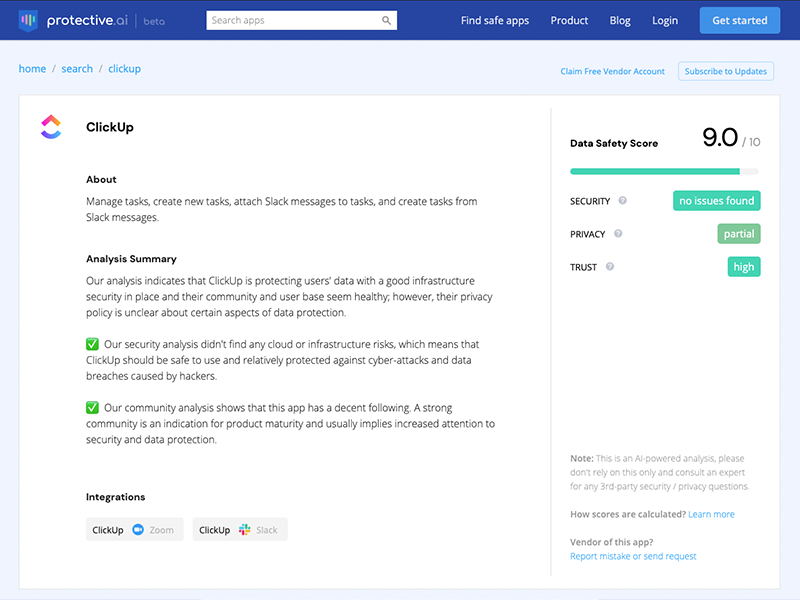
Task: Click Report mistake or send request link
Action: click(x=633, y=556)
